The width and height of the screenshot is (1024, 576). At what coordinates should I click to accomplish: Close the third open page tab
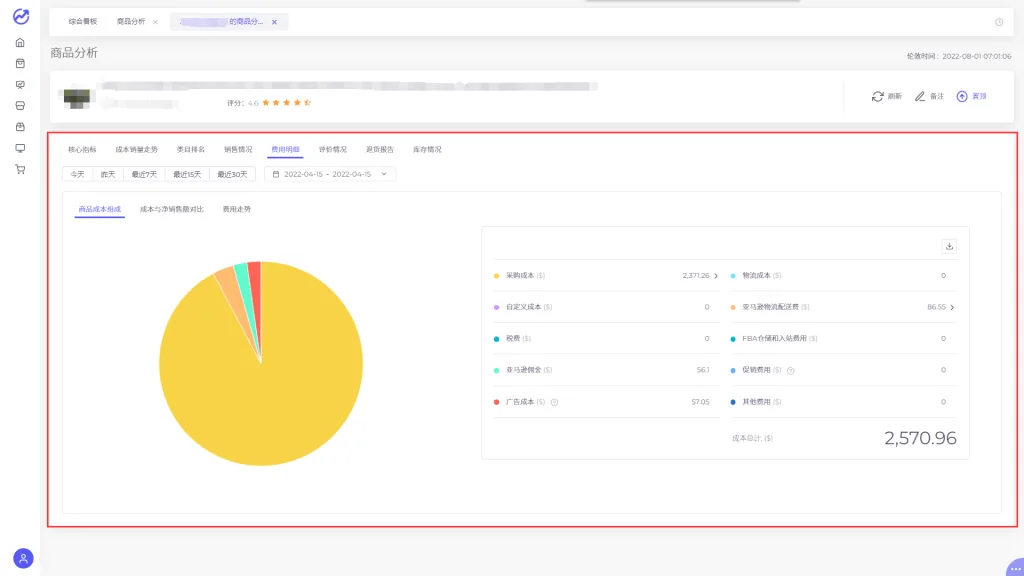(274, 22)
